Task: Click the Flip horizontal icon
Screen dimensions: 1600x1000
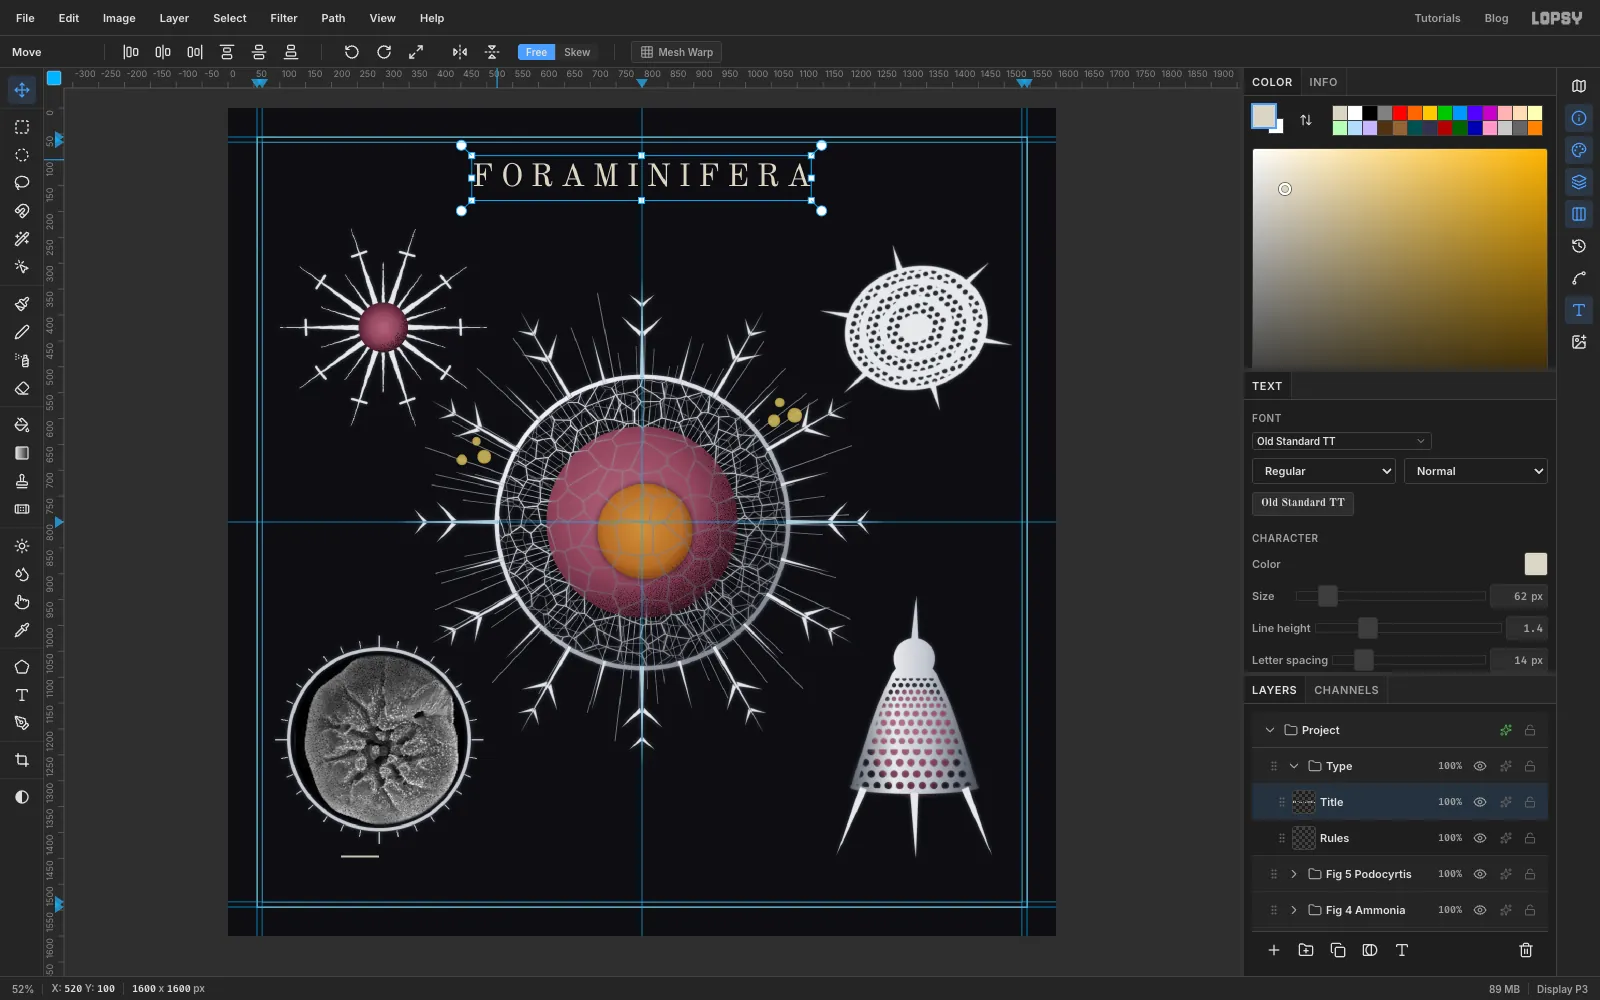Action: click(460, 52)
